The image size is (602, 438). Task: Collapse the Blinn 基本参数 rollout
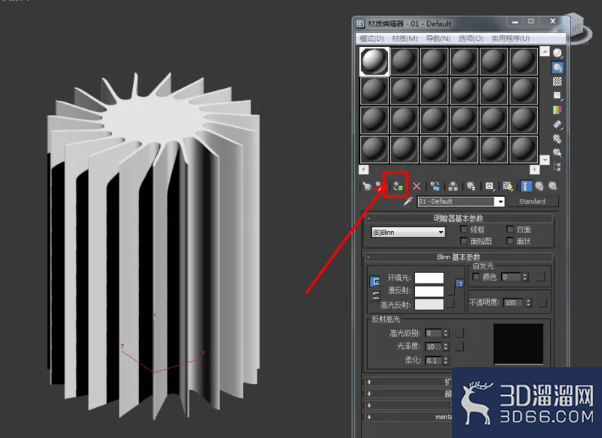point(458,257)
